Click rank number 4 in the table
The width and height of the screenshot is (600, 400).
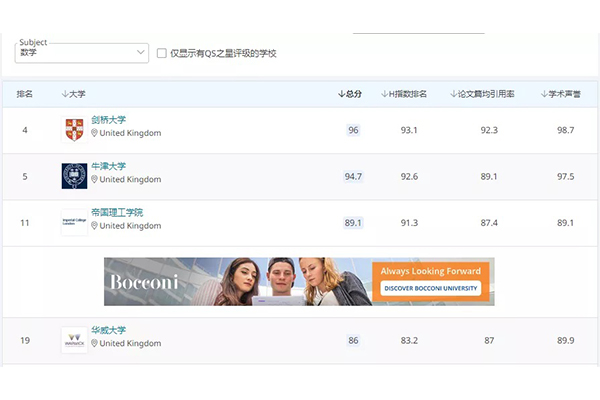[25, 130]
